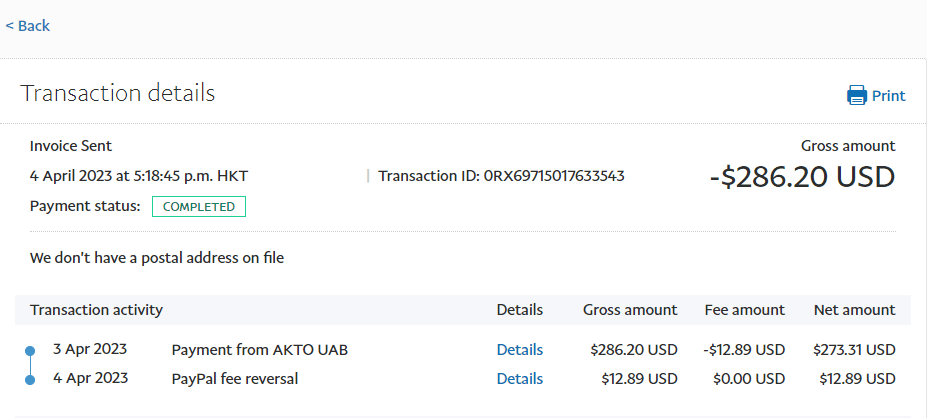Click the -$12.89 USD fee value
This screenshot has width=927, height=418.
[x=744, y=350]
